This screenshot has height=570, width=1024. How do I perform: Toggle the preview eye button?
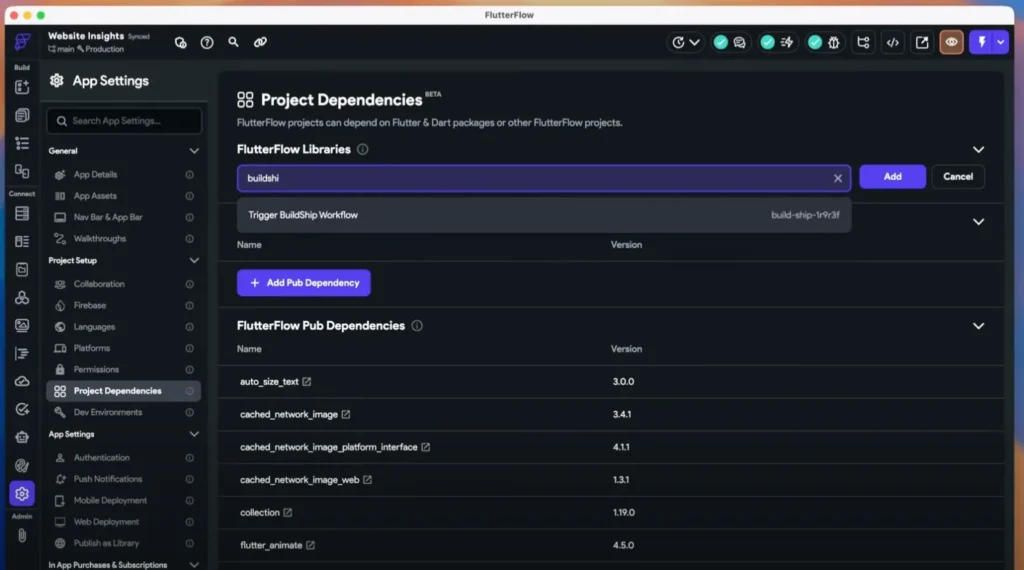point(952,42)
